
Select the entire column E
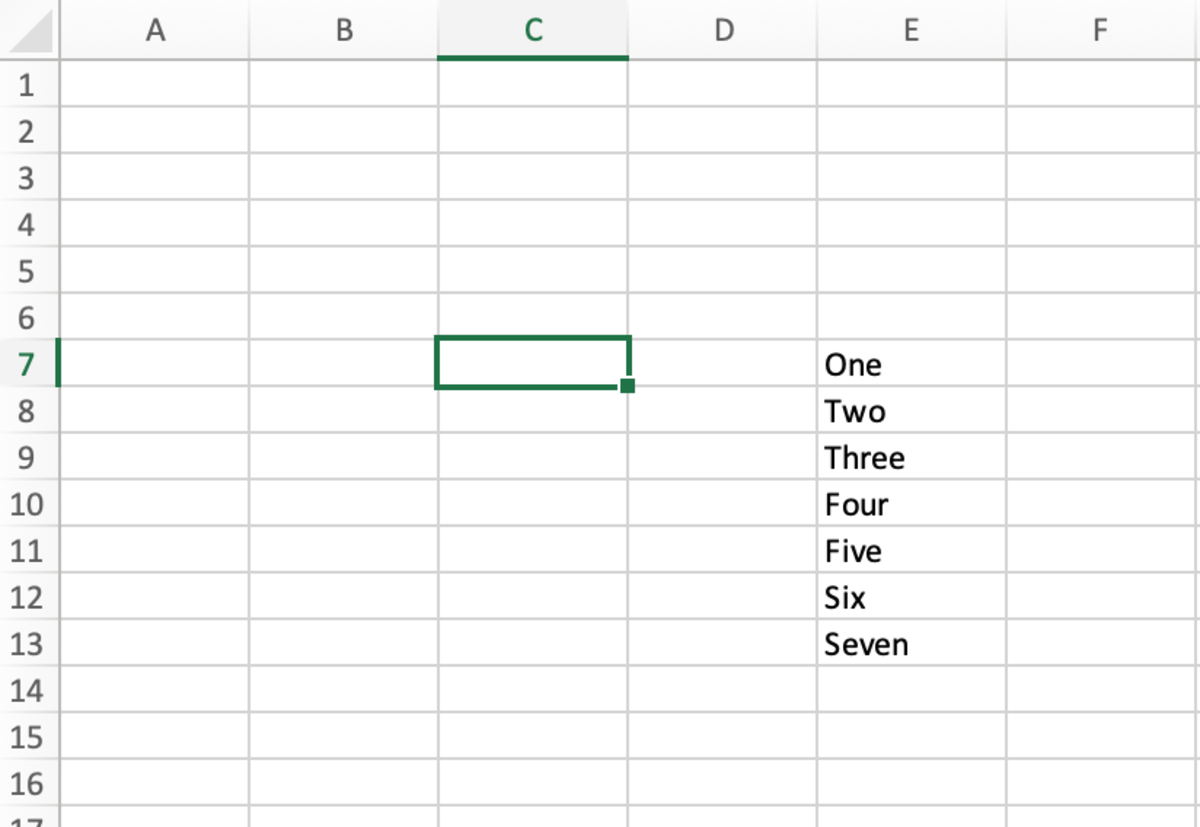pos(911,31)
